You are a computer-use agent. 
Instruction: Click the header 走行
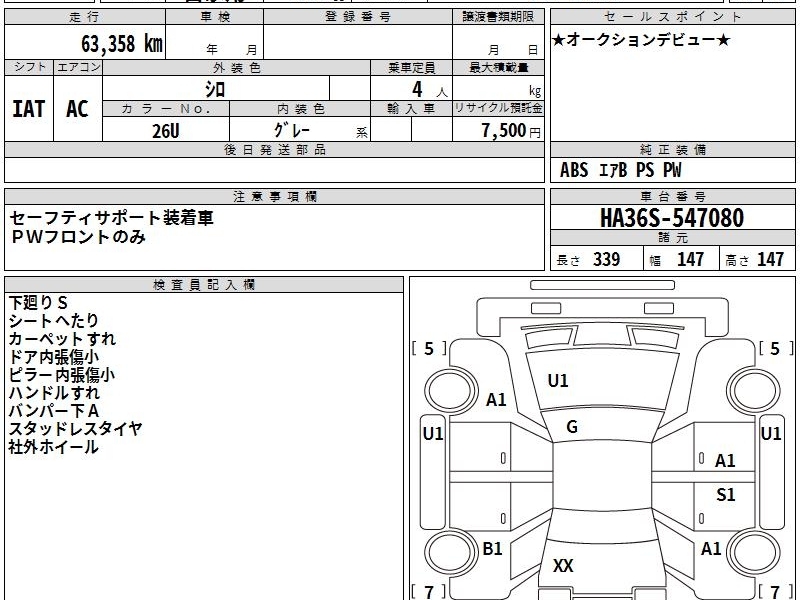click(84, 17)
